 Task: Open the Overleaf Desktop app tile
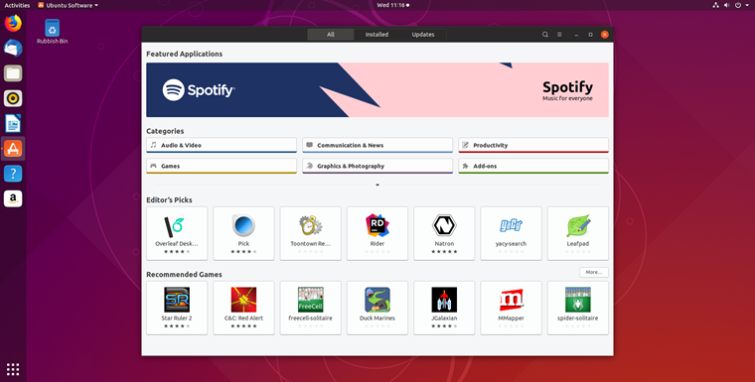pos(177,234)
